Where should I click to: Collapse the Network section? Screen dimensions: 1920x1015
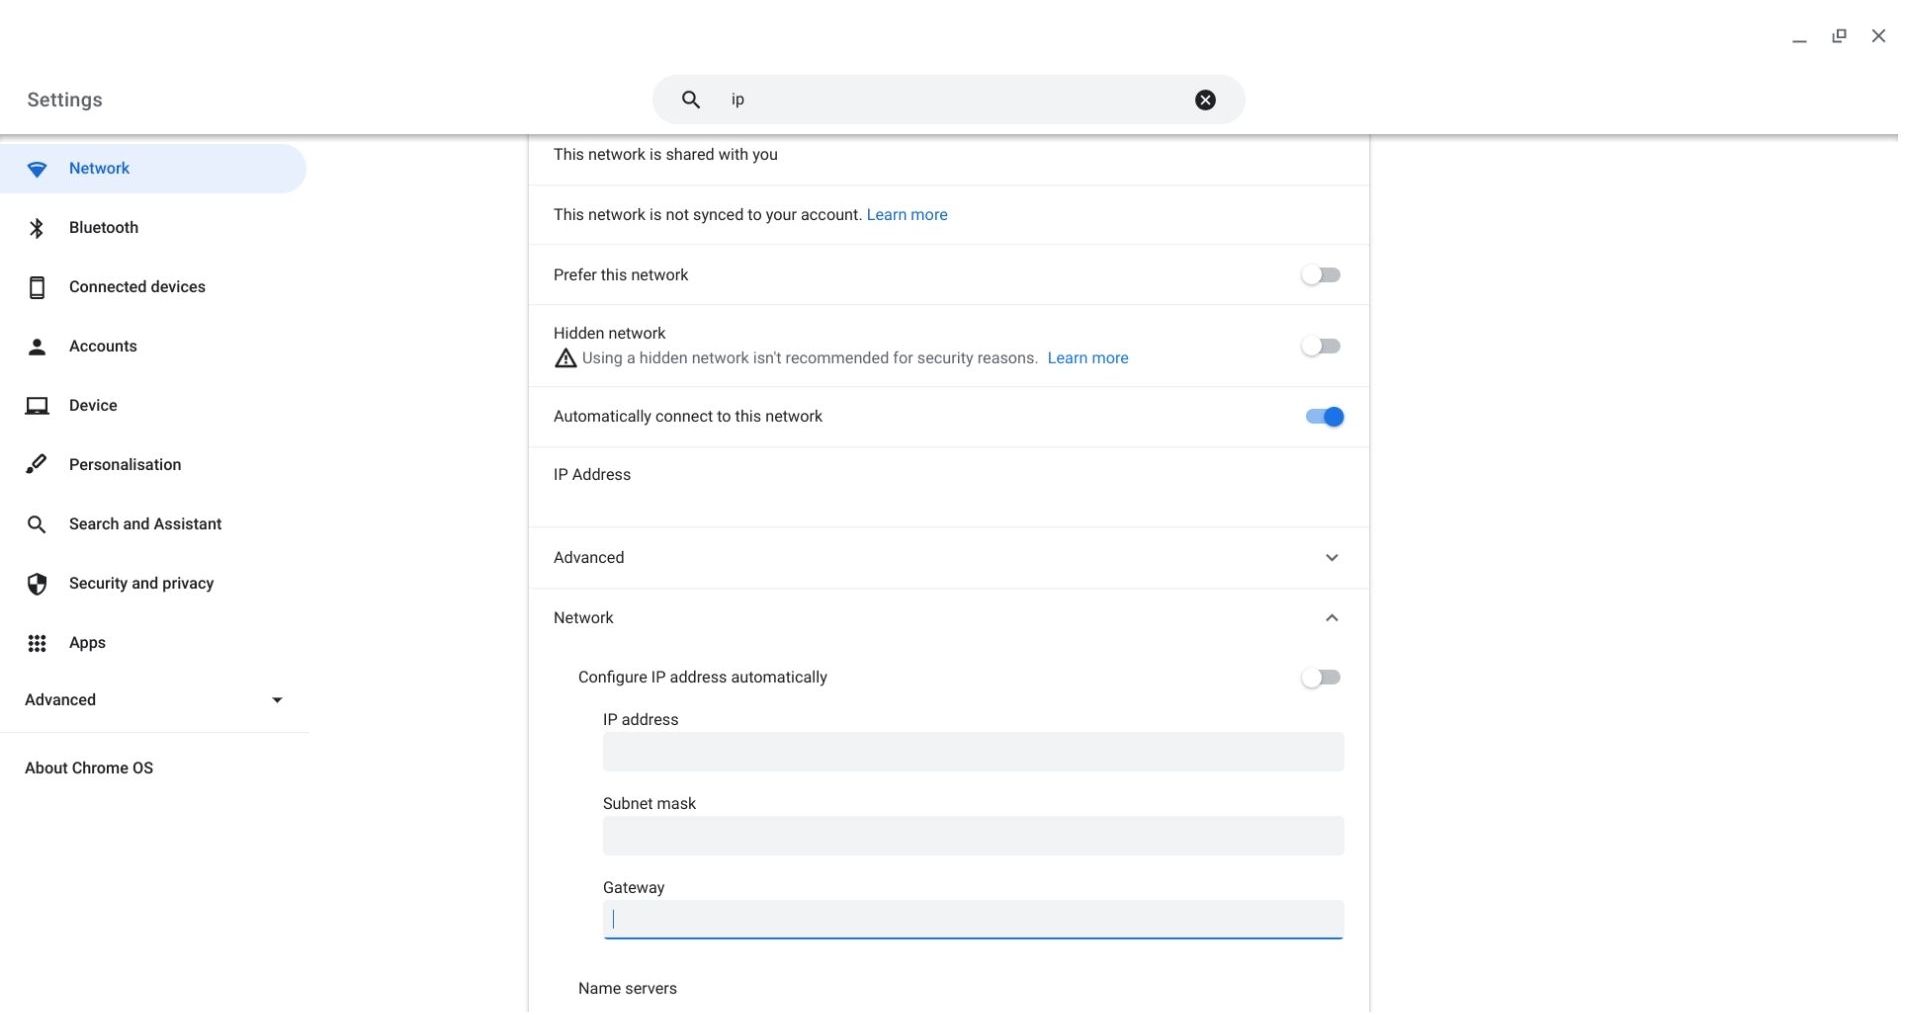[x=1331, y=618]
